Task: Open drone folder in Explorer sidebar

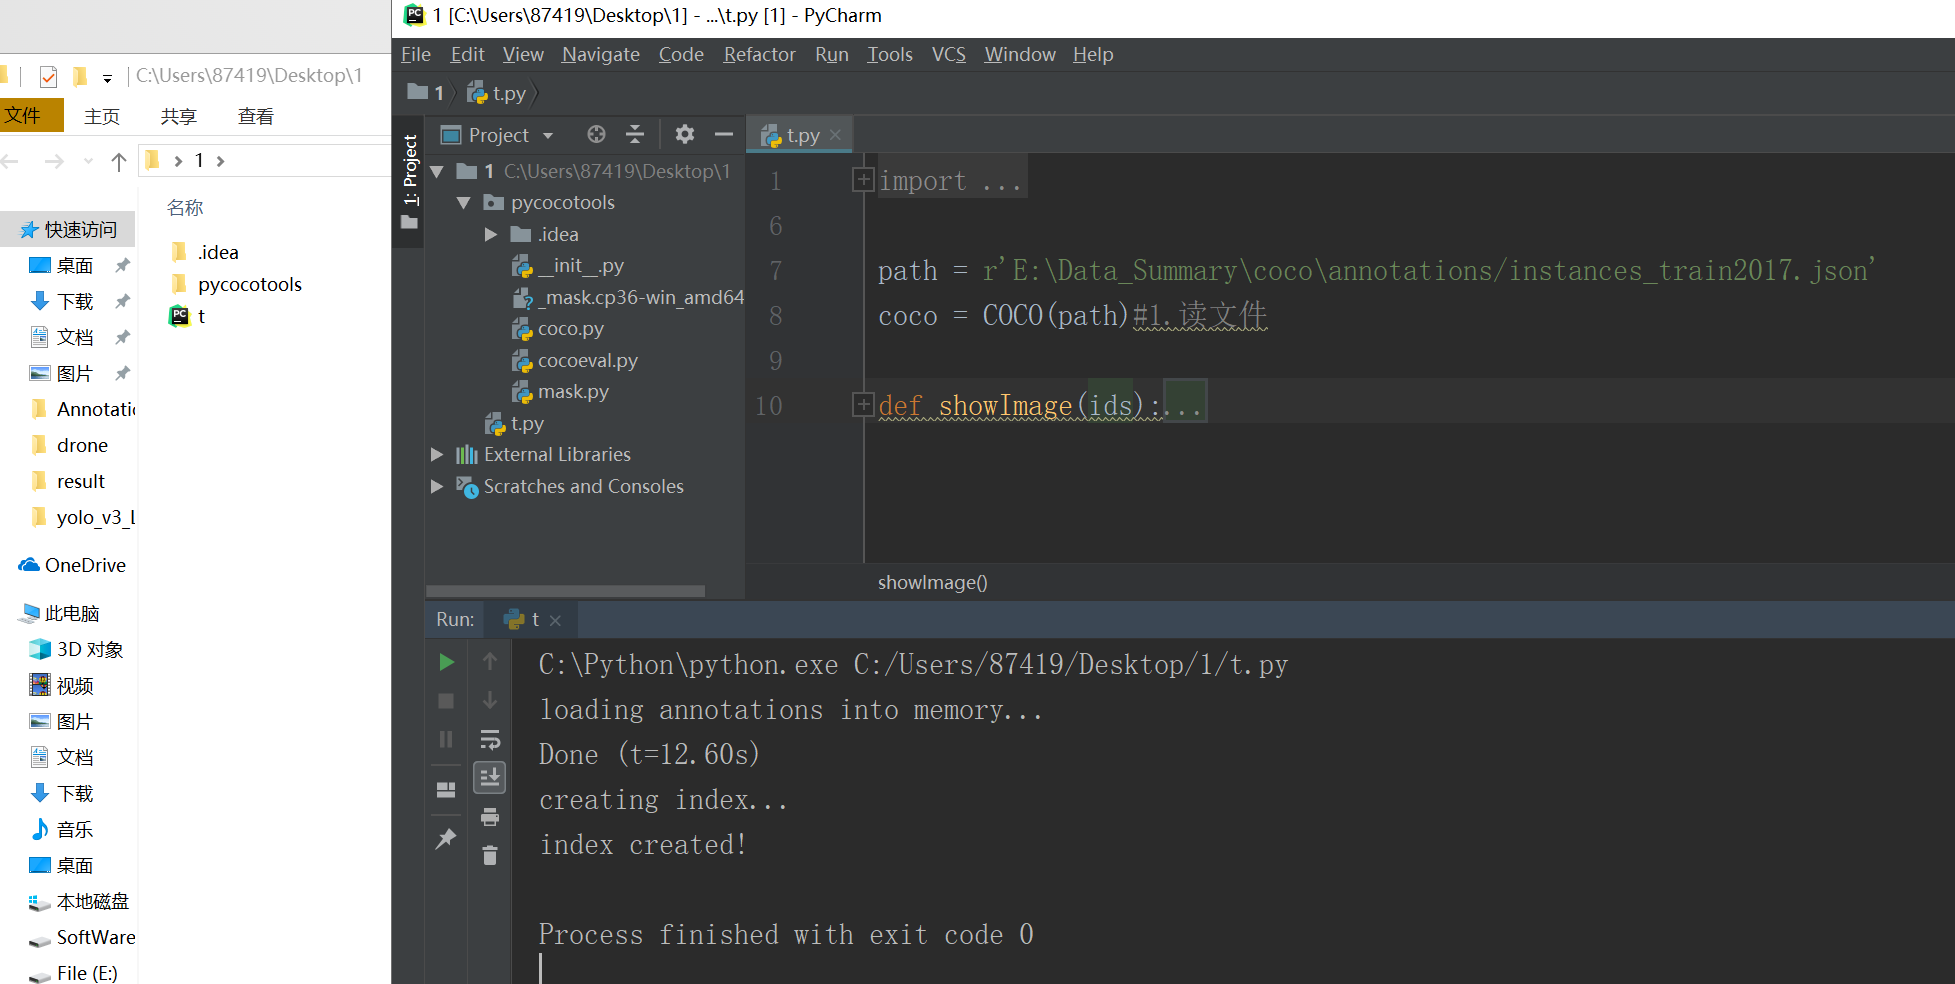Action: click(x=69, y=446)
